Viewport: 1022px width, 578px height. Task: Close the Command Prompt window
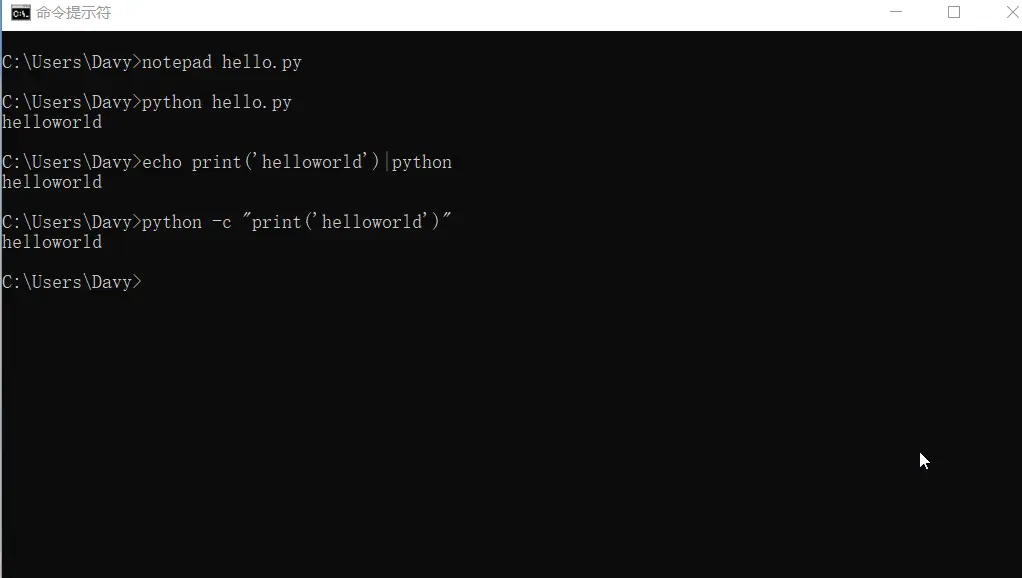(x=1010, y=12)
